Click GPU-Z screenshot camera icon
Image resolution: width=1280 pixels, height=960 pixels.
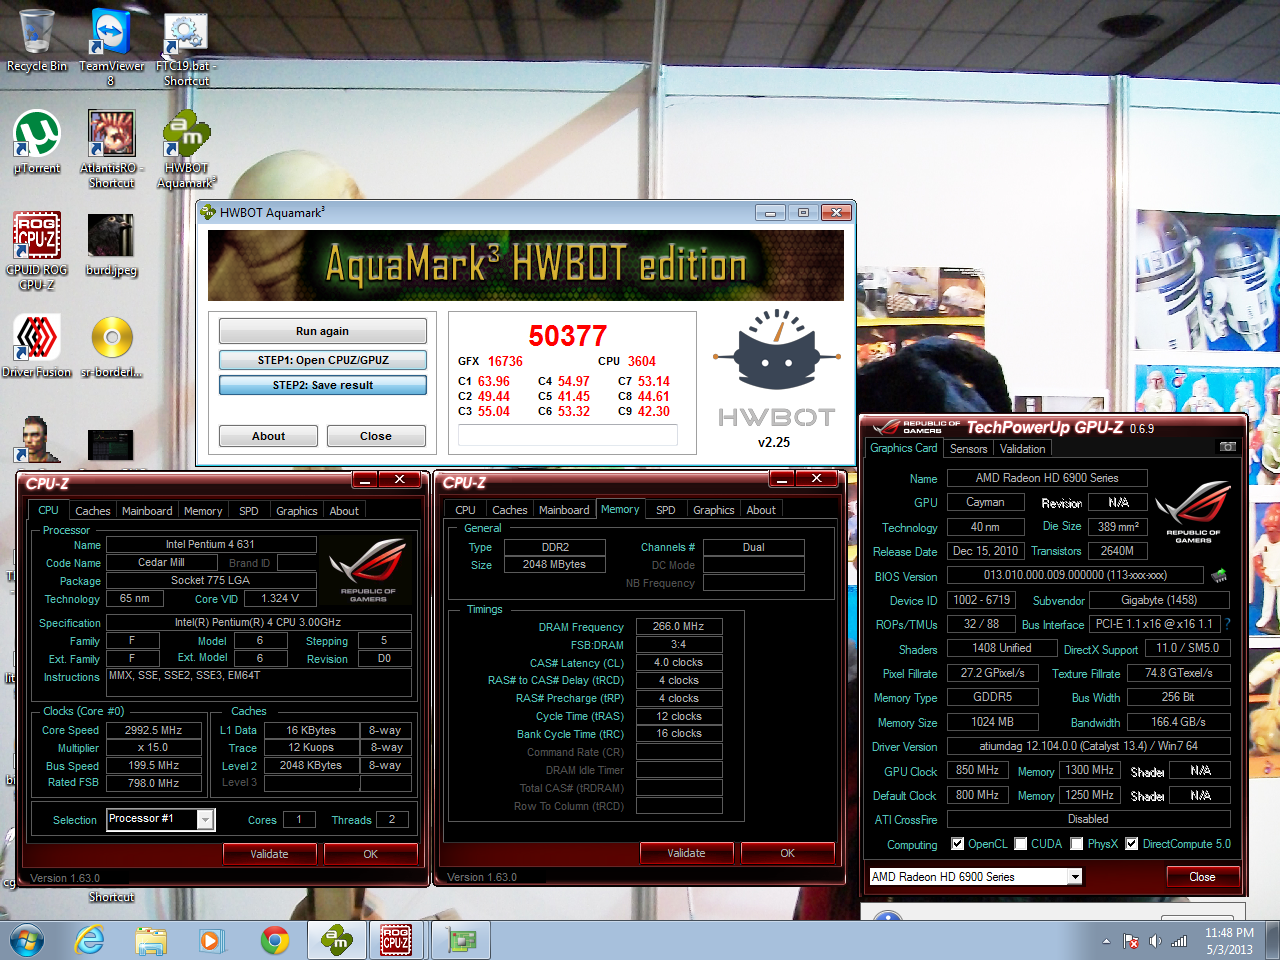click(x=1227, y=447)
